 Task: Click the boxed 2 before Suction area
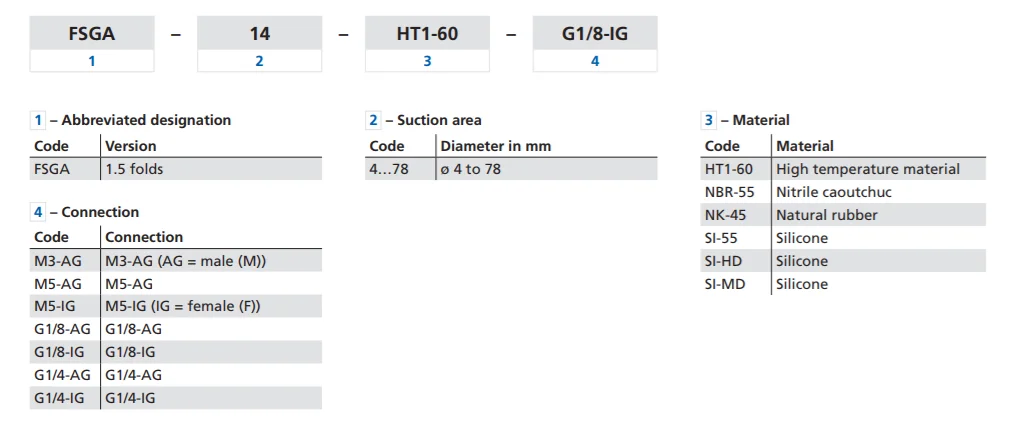click(374, 120)
